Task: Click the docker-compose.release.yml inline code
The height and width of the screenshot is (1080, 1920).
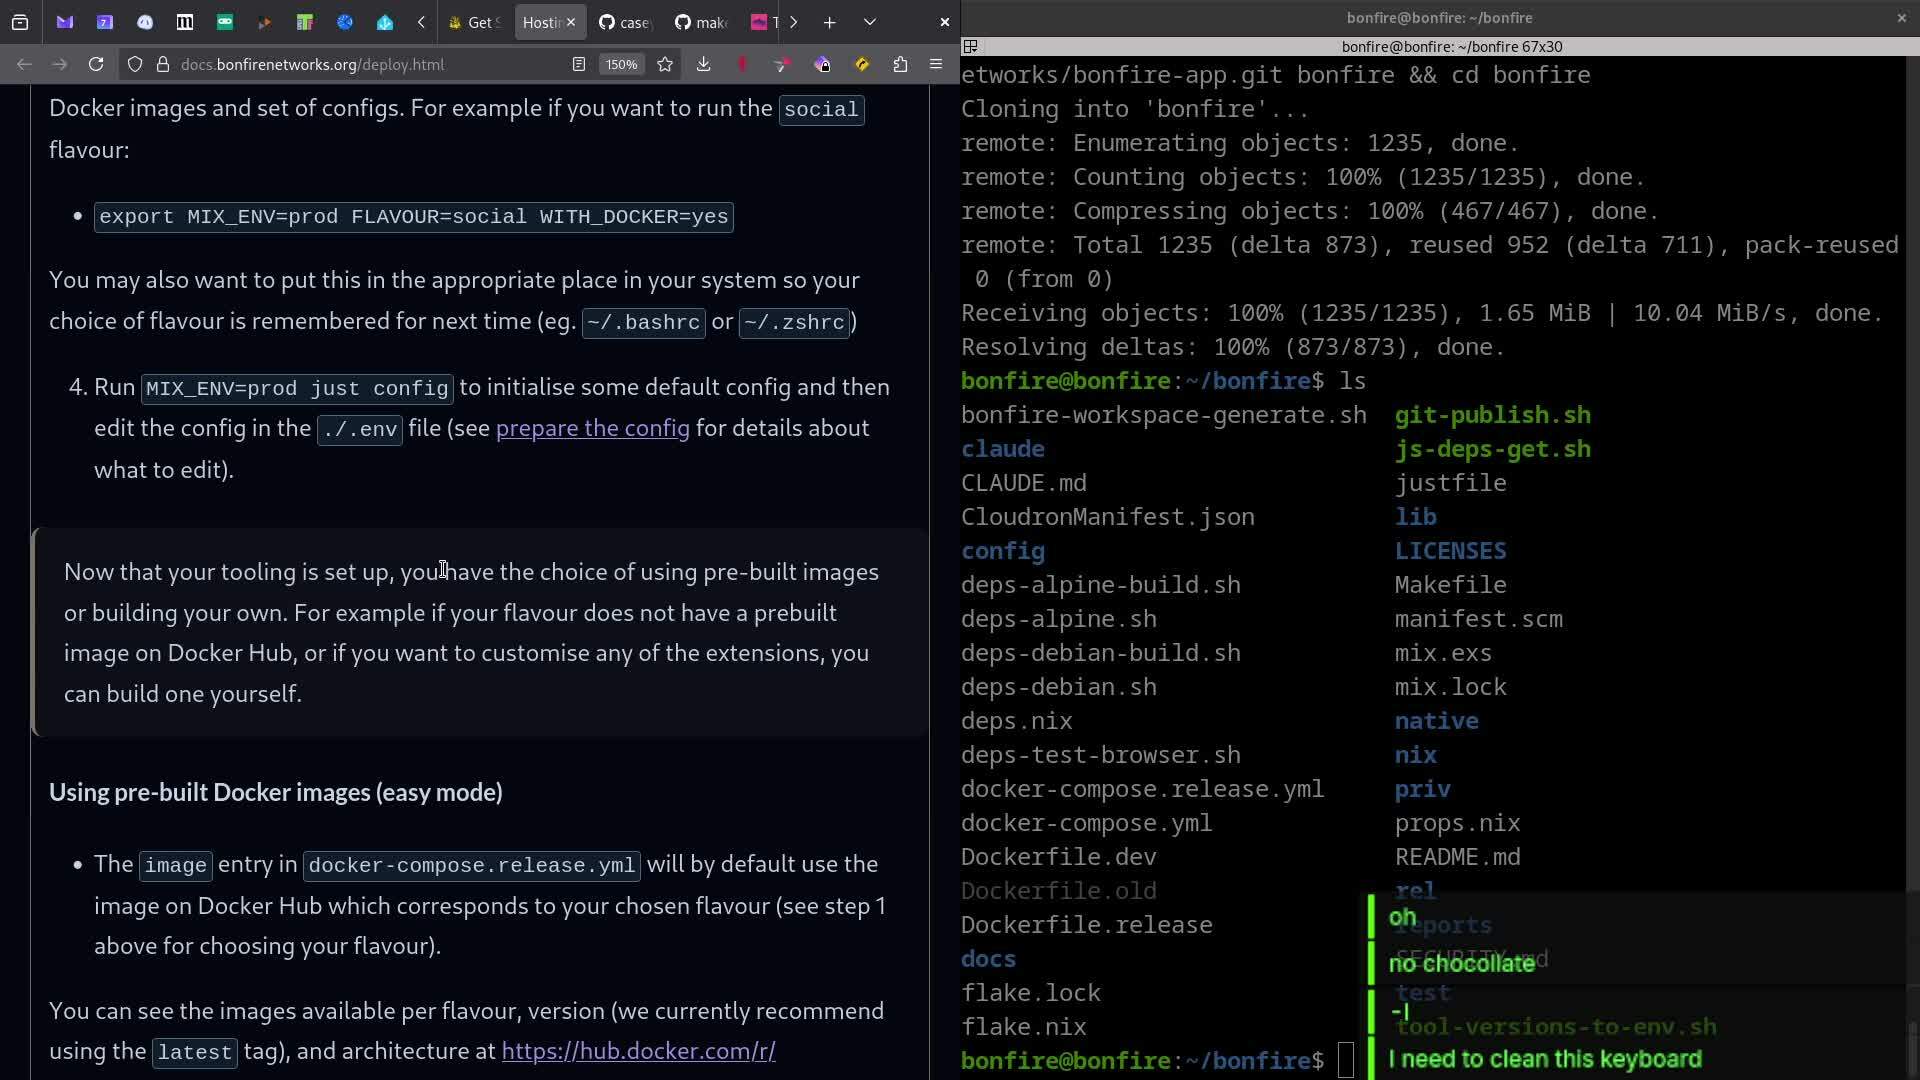Action: tap(471, 865)
